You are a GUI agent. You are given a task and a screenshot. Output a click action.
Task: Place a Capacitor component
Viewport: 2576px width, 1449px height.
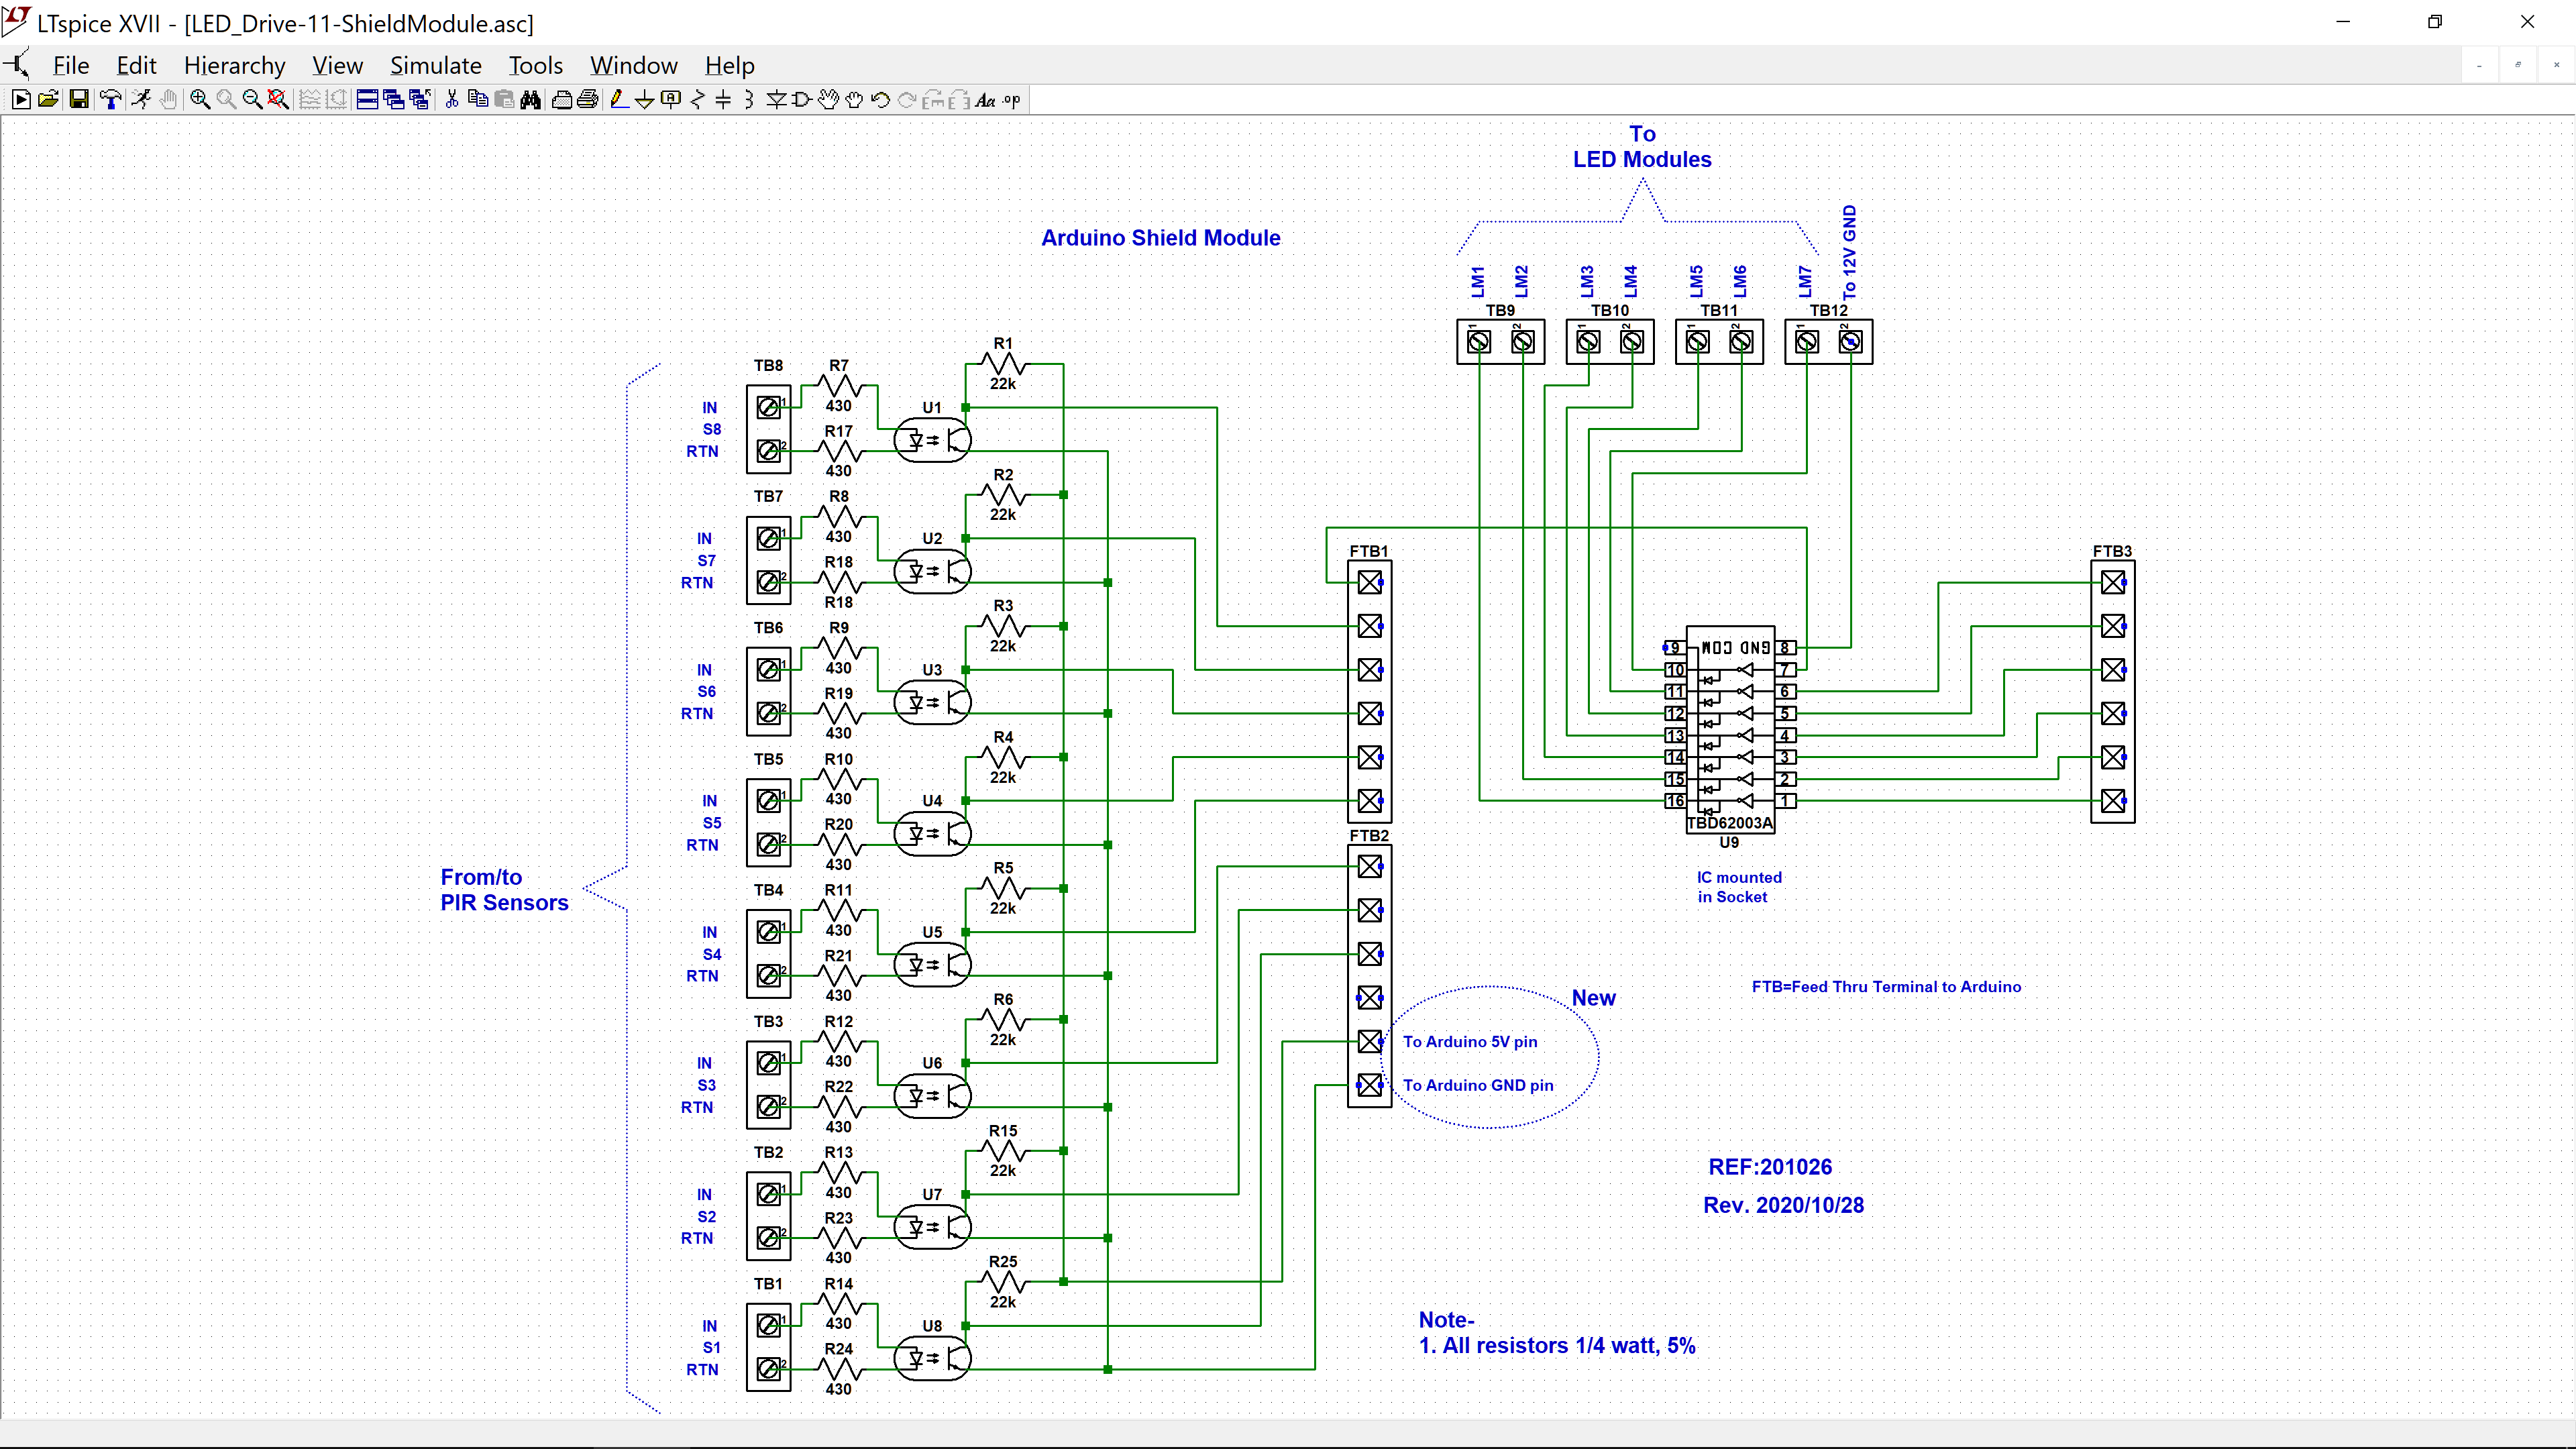coord(723,99)
